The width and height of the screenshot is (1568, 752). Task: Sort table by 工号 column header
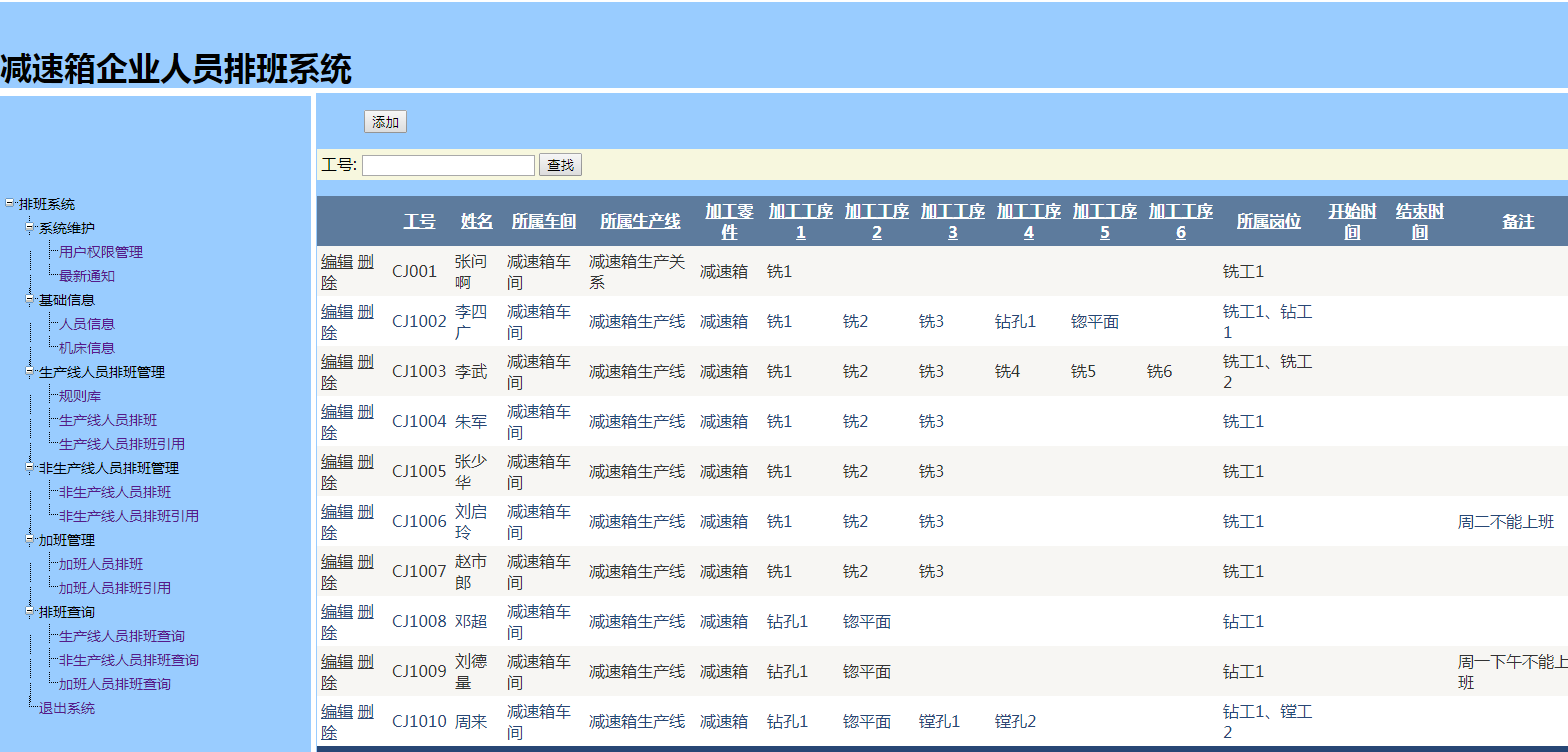419,221
